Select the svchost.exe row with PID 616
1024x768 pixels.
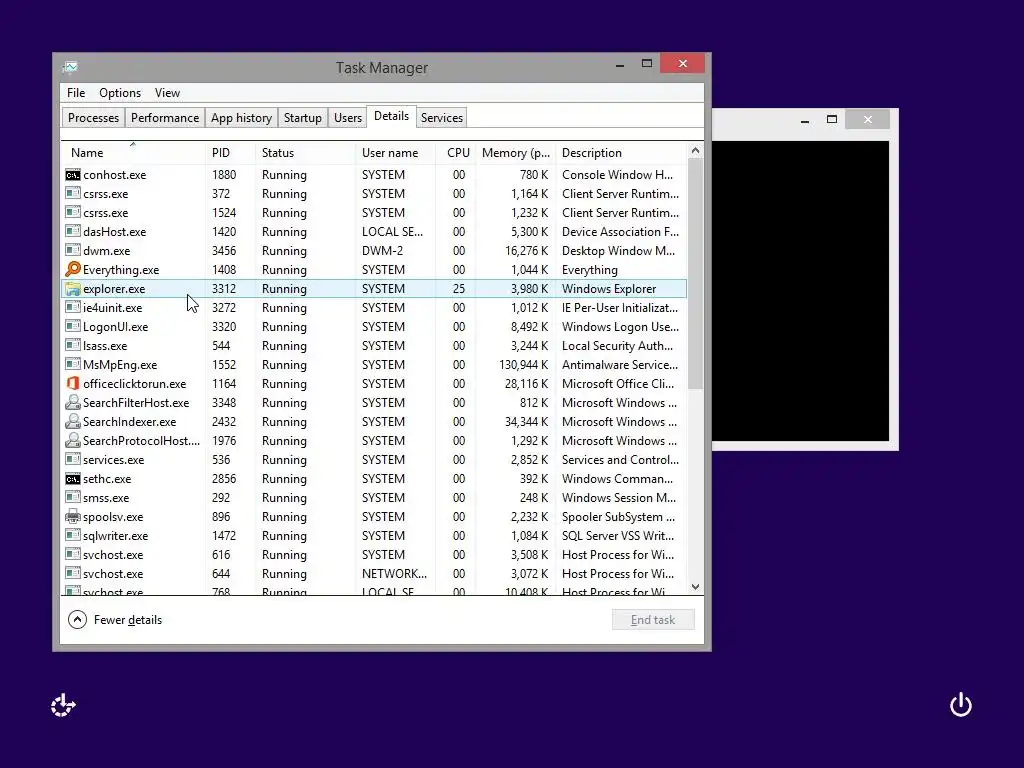374,554
